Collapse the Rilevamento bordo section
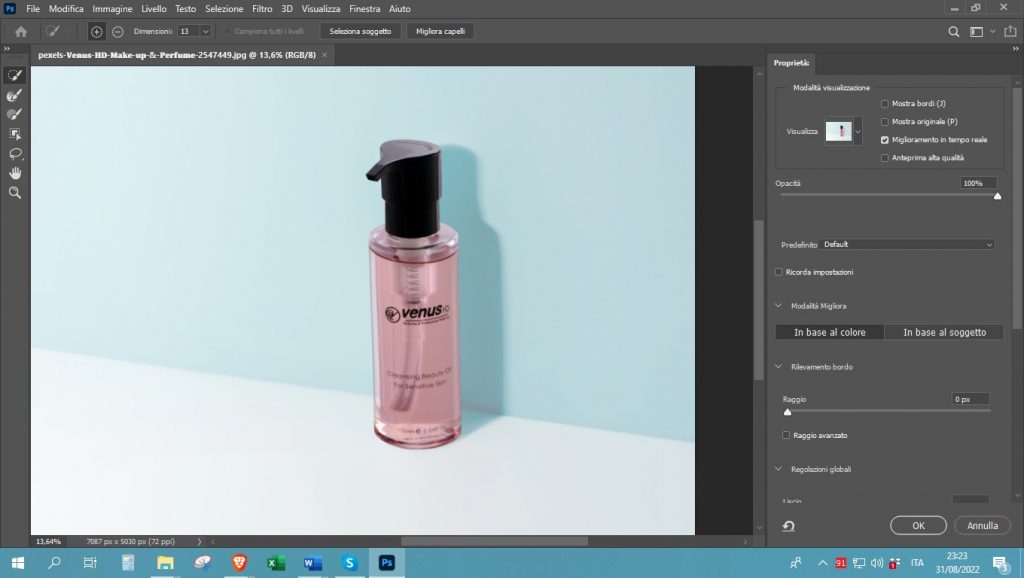 click(x=780, y=367)
